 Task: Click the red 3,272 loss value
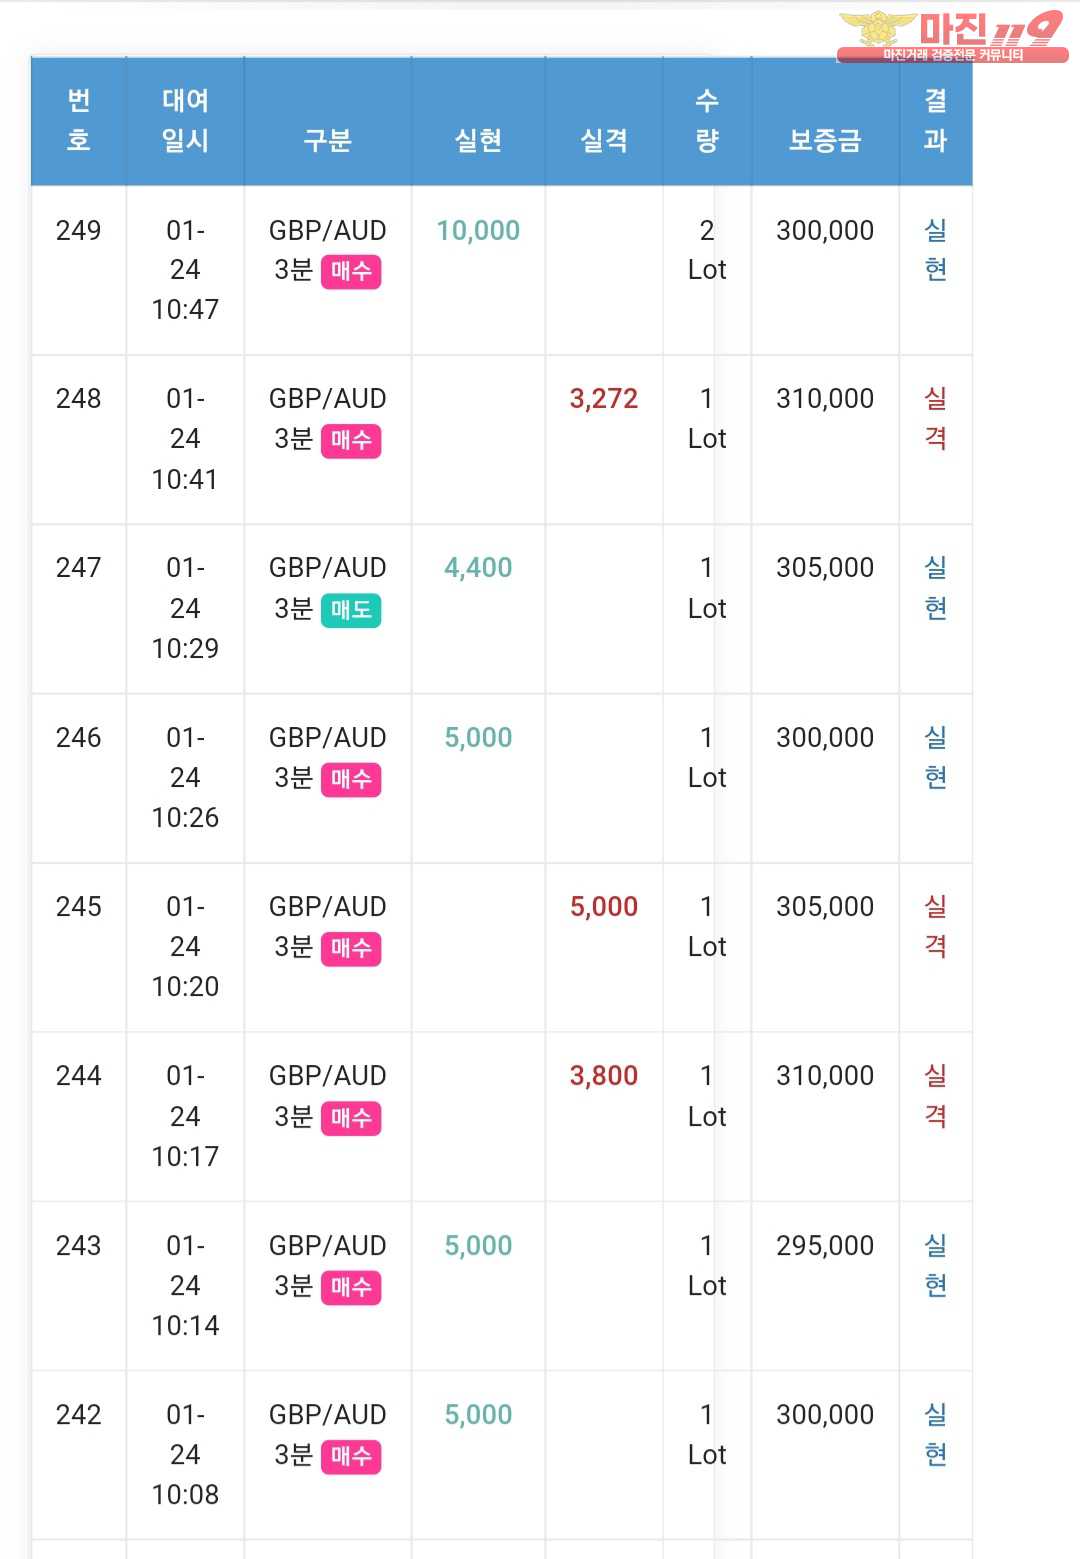point(604,399)
